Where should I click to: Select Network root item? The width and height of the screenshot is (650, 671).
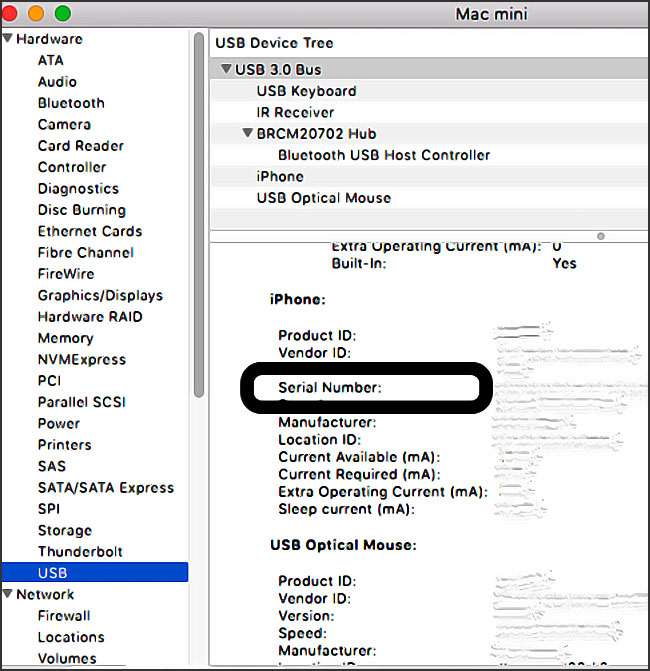point(45,594)
